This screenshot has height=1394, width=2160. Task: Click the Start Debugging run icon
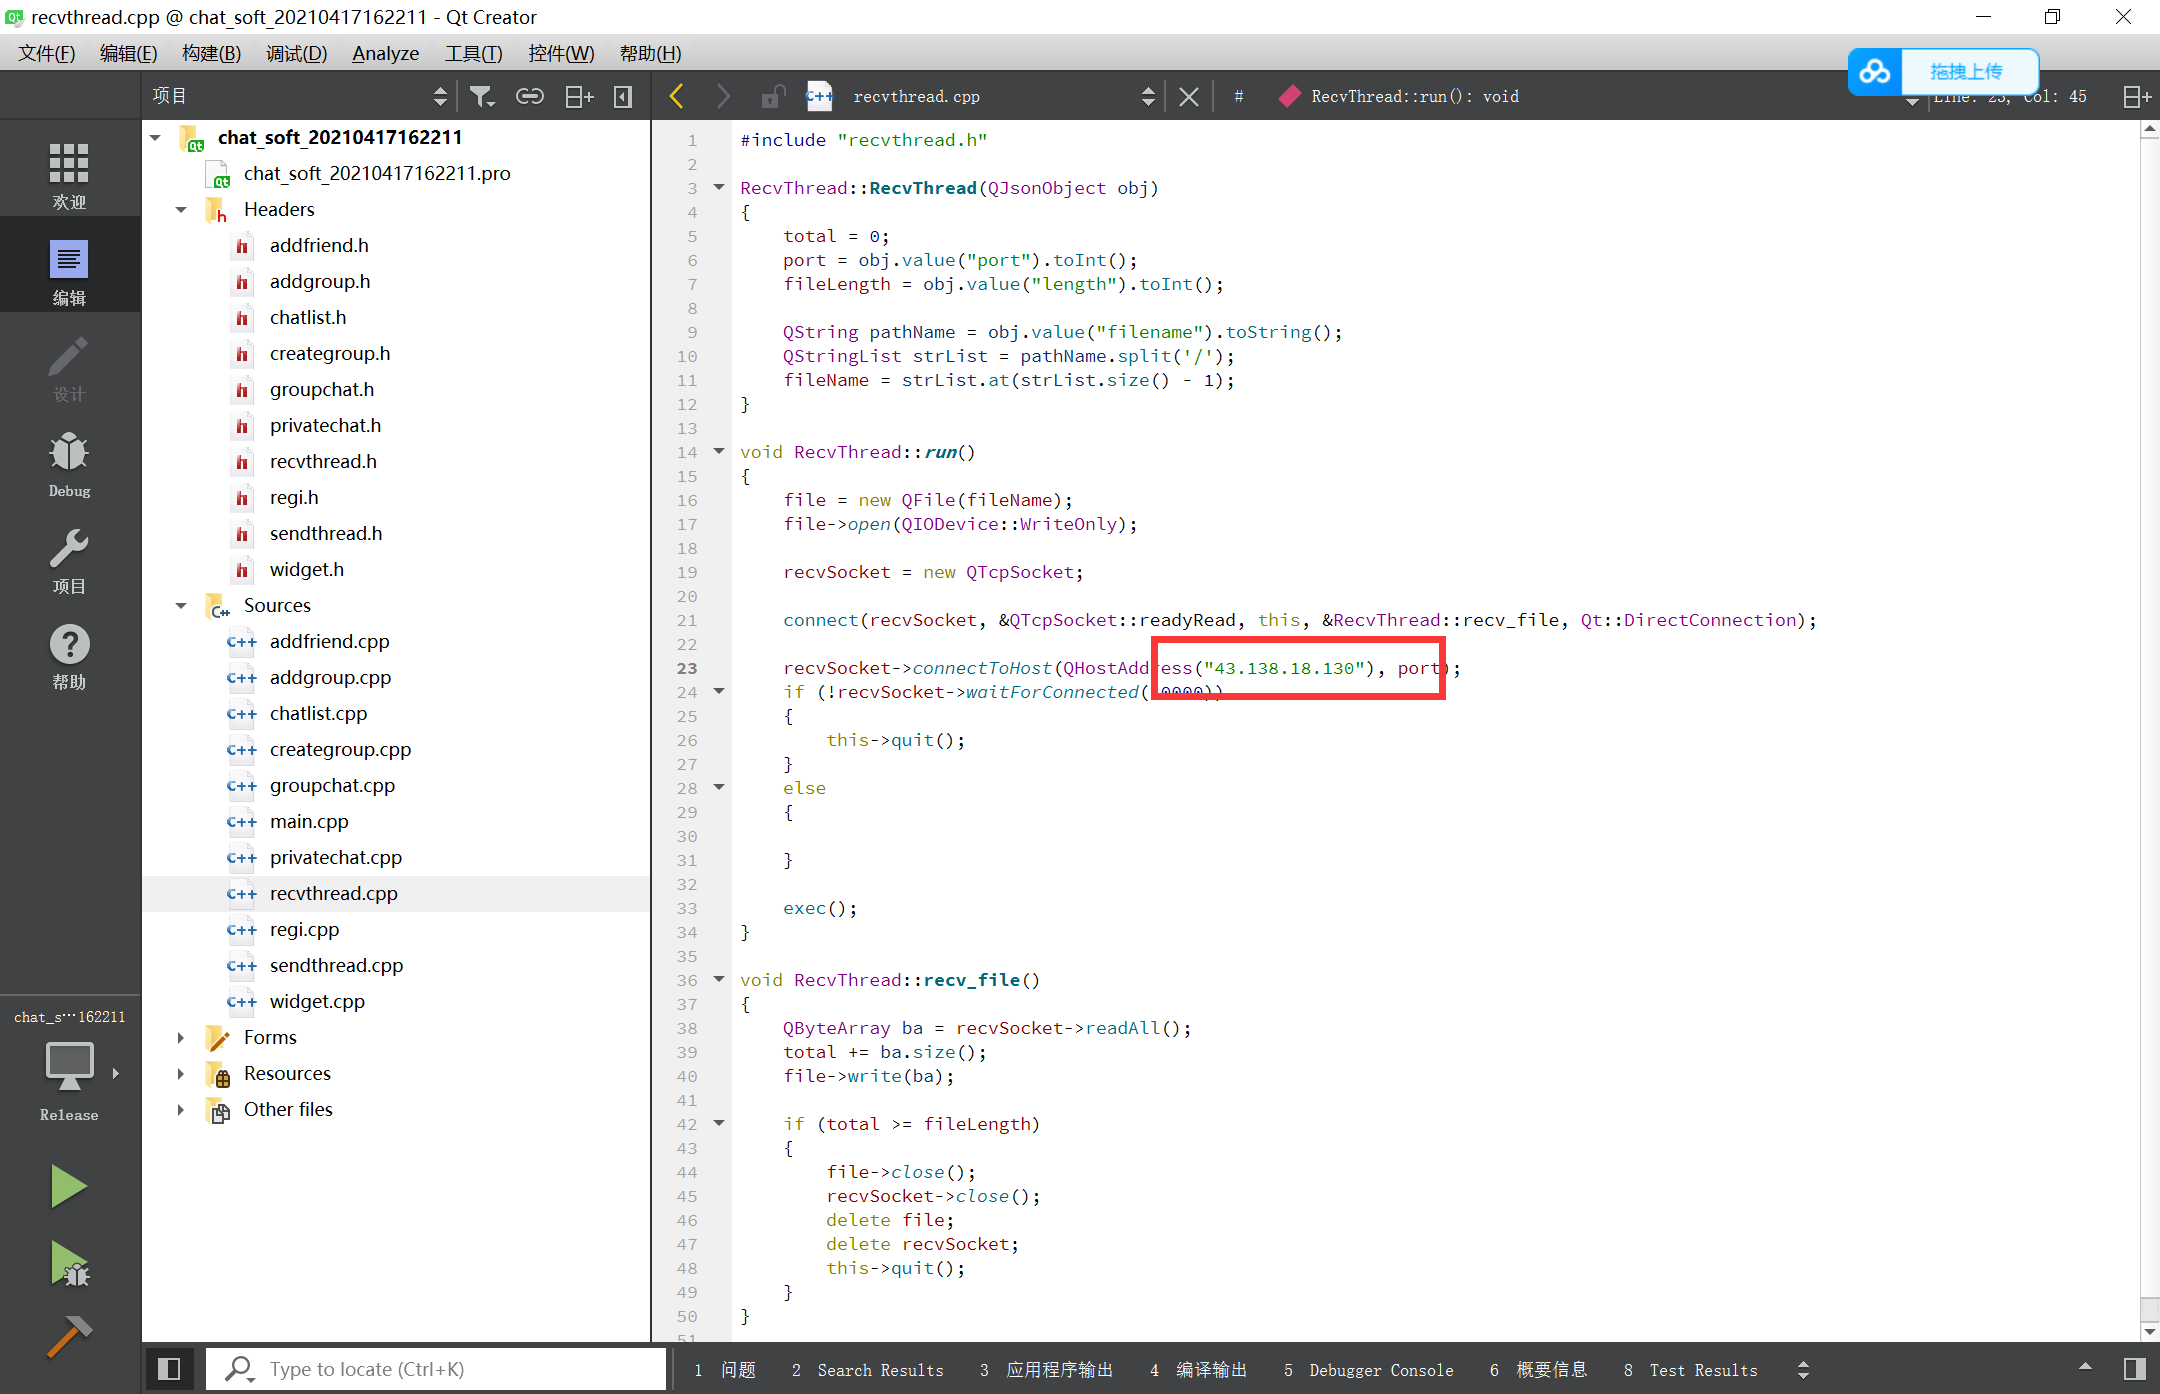[68, 1264]
